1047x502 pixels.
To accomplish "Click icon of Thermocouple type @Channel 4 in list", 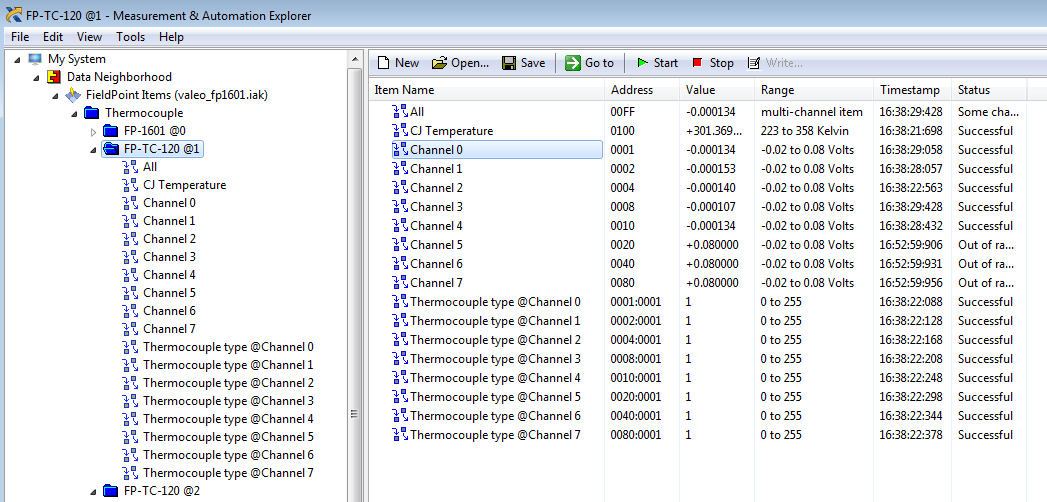I will [400, 378].
